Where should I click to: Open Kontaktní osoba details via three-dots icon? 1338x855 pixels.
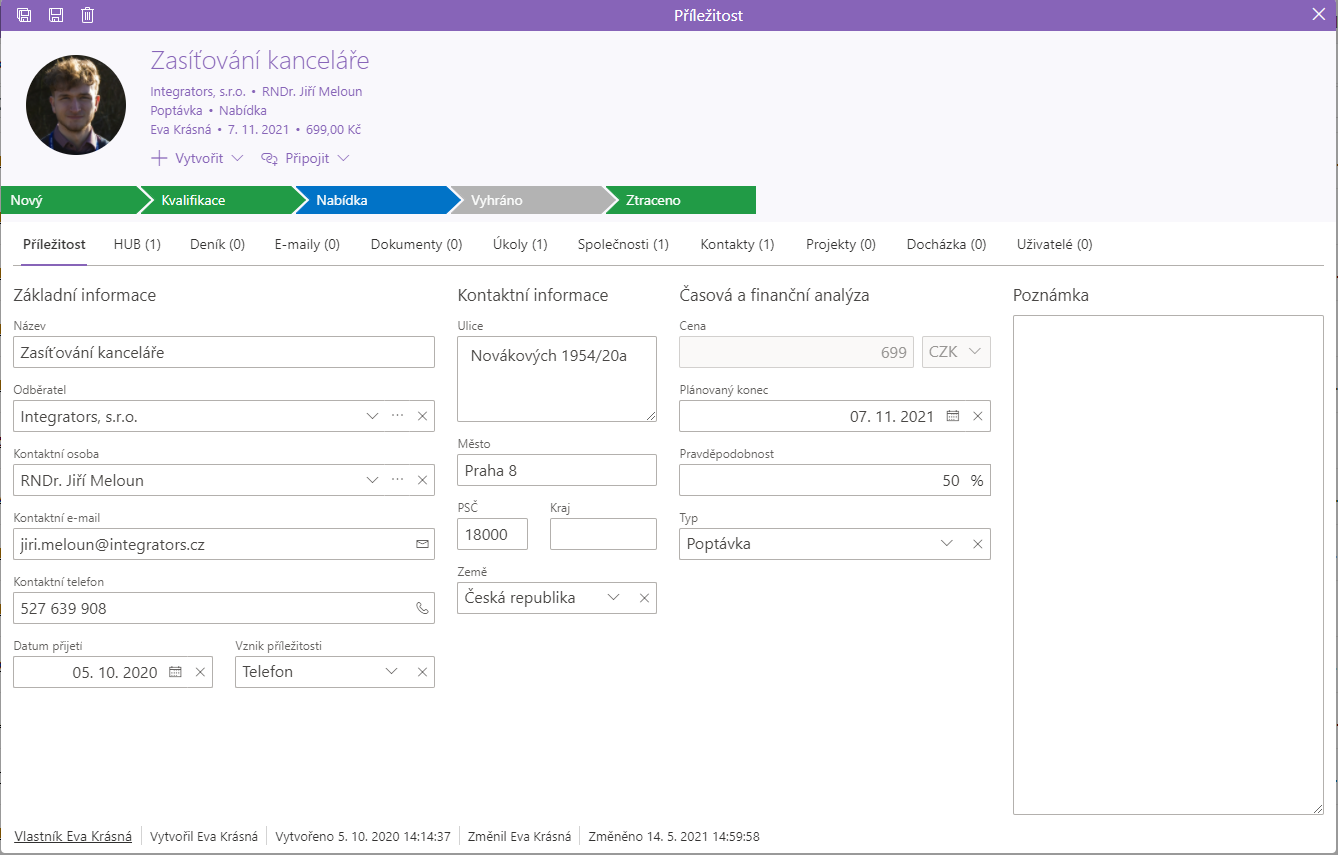(397, 480)
